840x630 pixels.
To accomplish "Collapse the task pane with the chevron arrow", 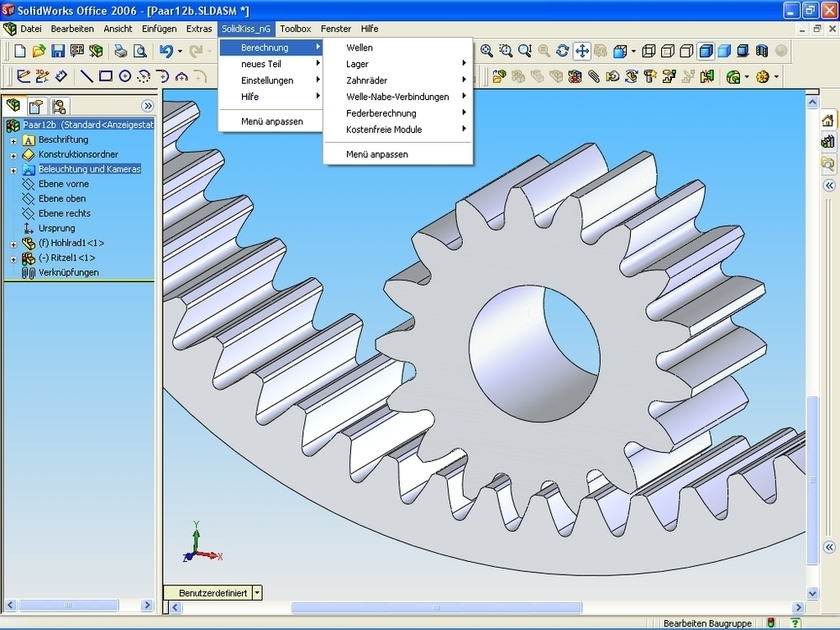I will 827,185.
